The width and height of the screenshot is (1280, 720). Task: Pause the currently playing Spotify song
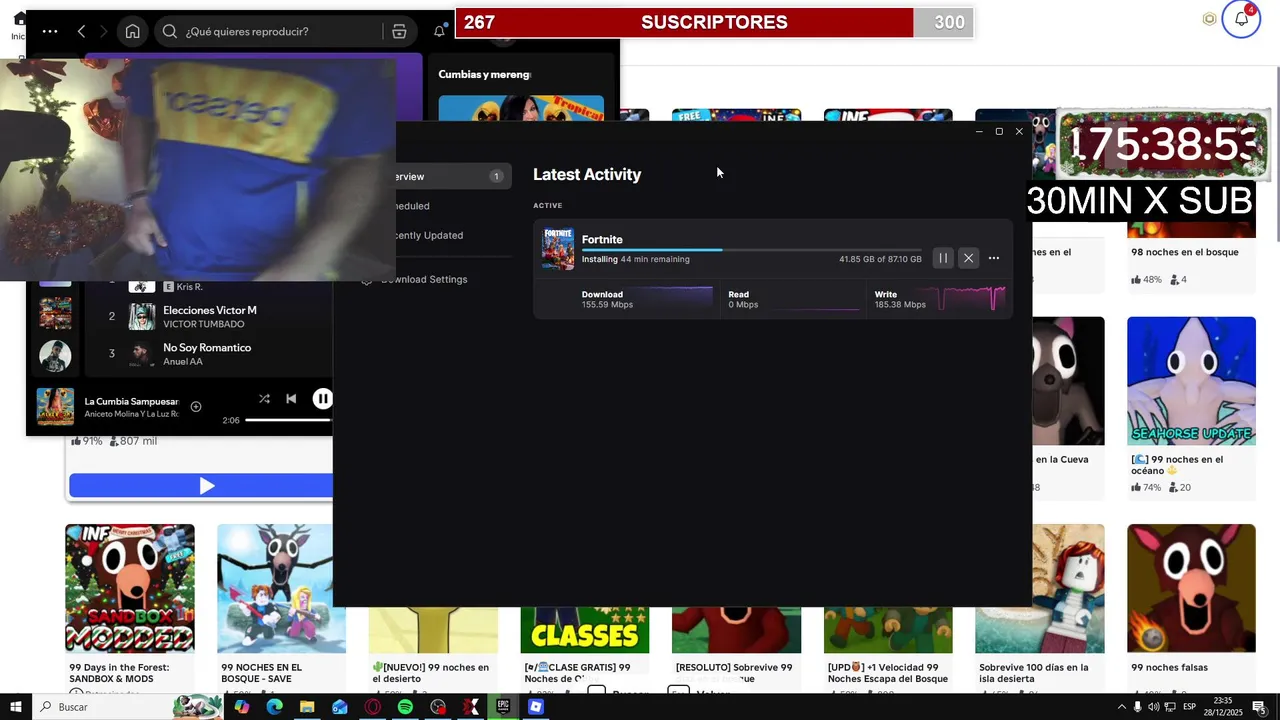coord(322,399)
